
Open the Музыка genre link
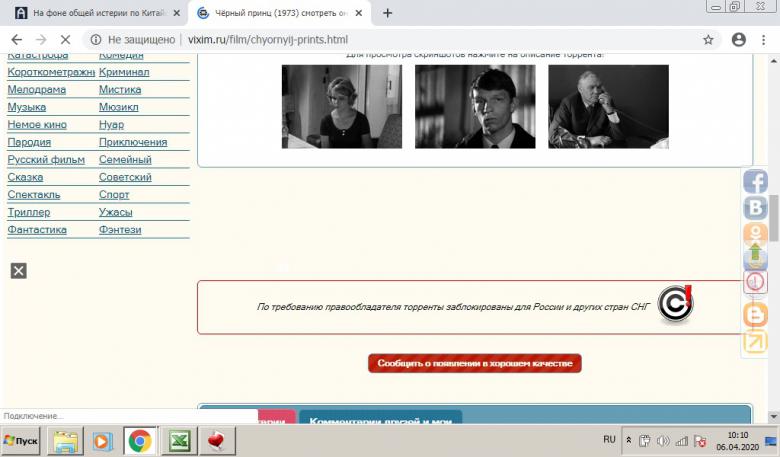pos(26,107)
